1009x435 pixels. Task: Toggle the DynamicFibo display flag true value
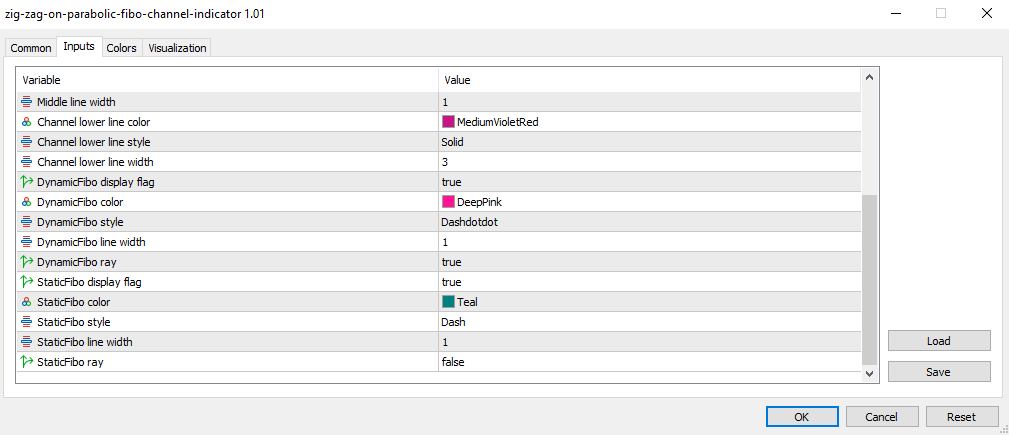click(x=452, y=182)
